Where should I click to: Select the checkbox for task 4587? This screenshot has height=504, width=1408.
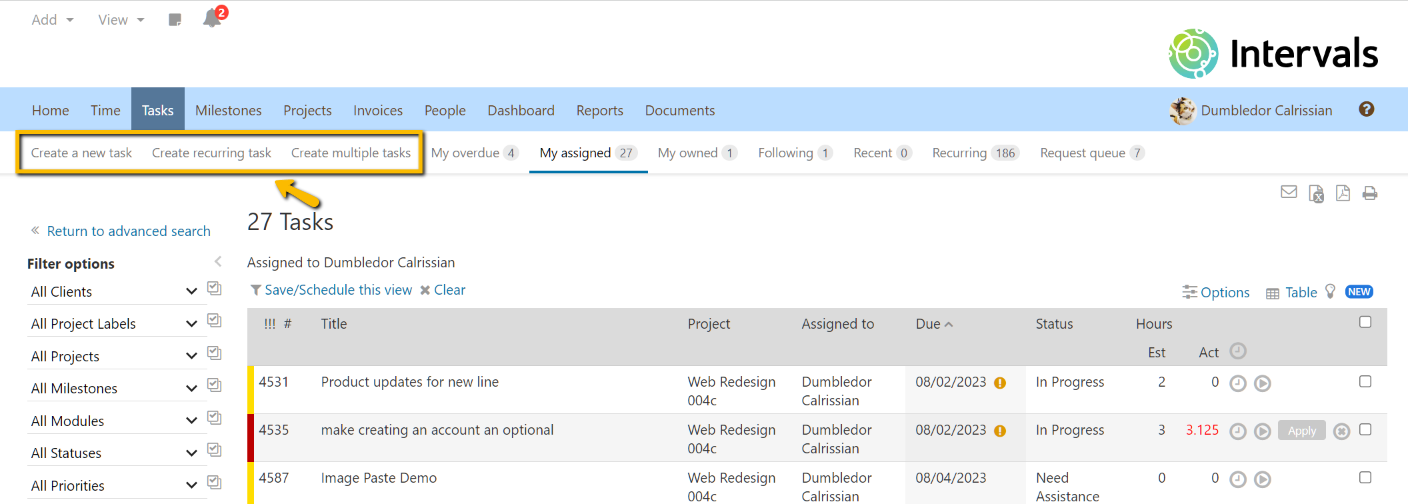tap(1365, 478)
